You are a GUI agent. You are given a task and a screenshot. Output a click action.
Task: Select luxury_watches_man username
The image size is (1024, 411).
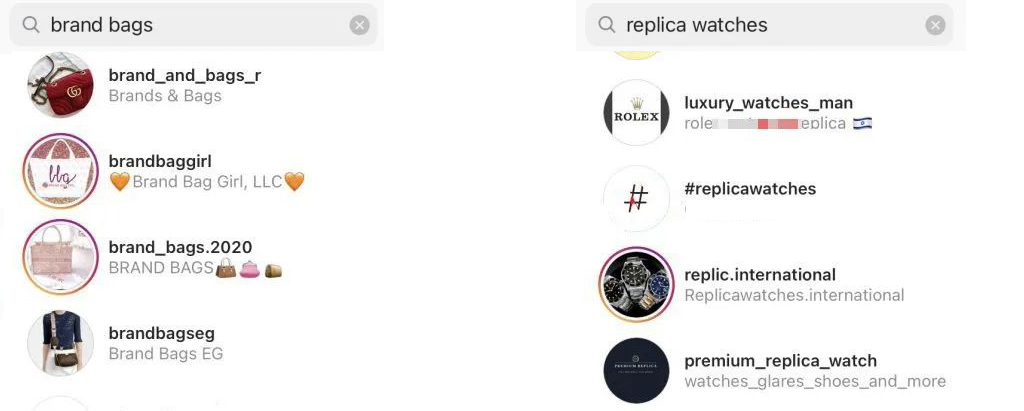(769, 103)
